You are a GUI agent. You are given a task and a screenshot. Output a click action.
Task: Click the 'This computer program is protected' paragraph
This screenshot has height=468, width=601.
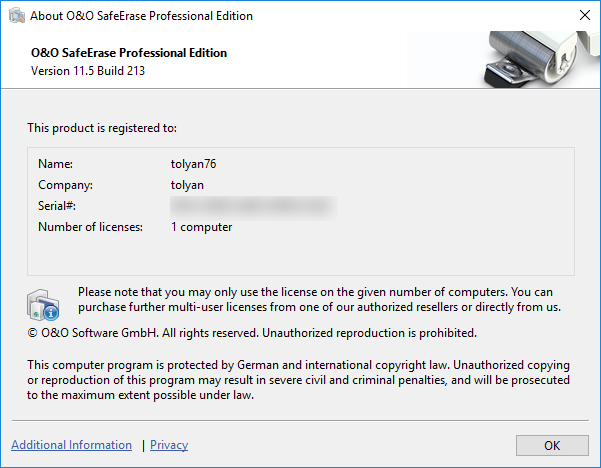point(298,380)
